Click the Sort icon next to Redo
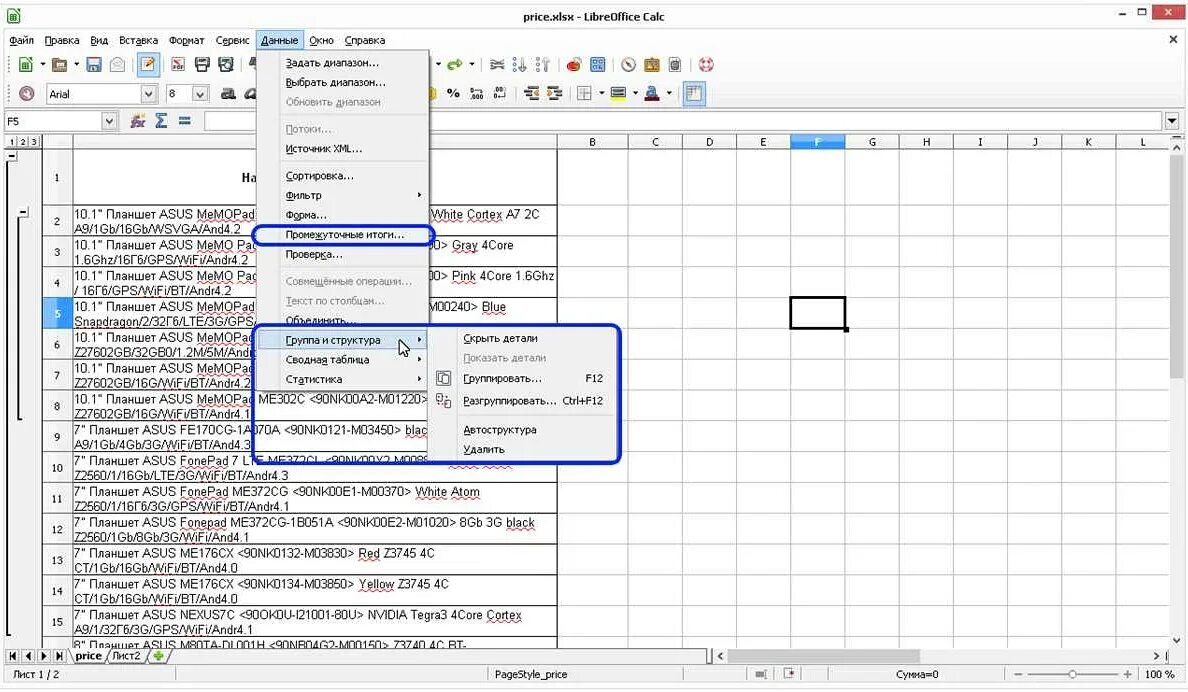 497,65
